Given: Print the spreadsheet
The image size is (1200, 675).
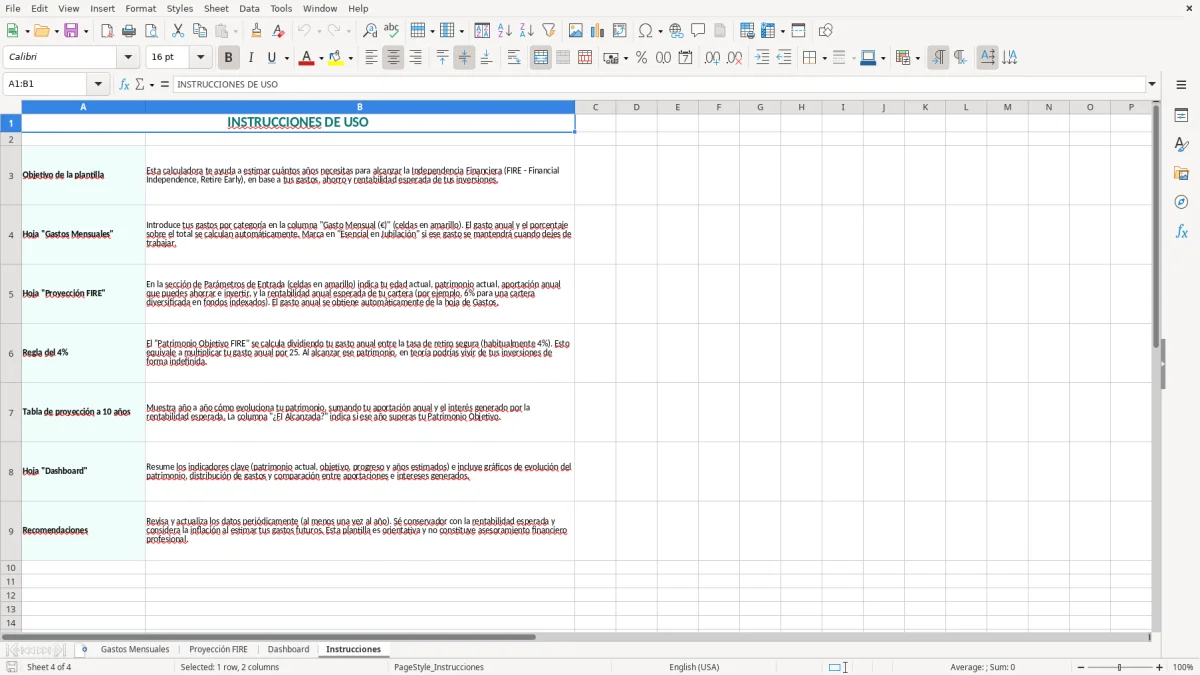Looking at the screenshot, I should pos(129,31).
